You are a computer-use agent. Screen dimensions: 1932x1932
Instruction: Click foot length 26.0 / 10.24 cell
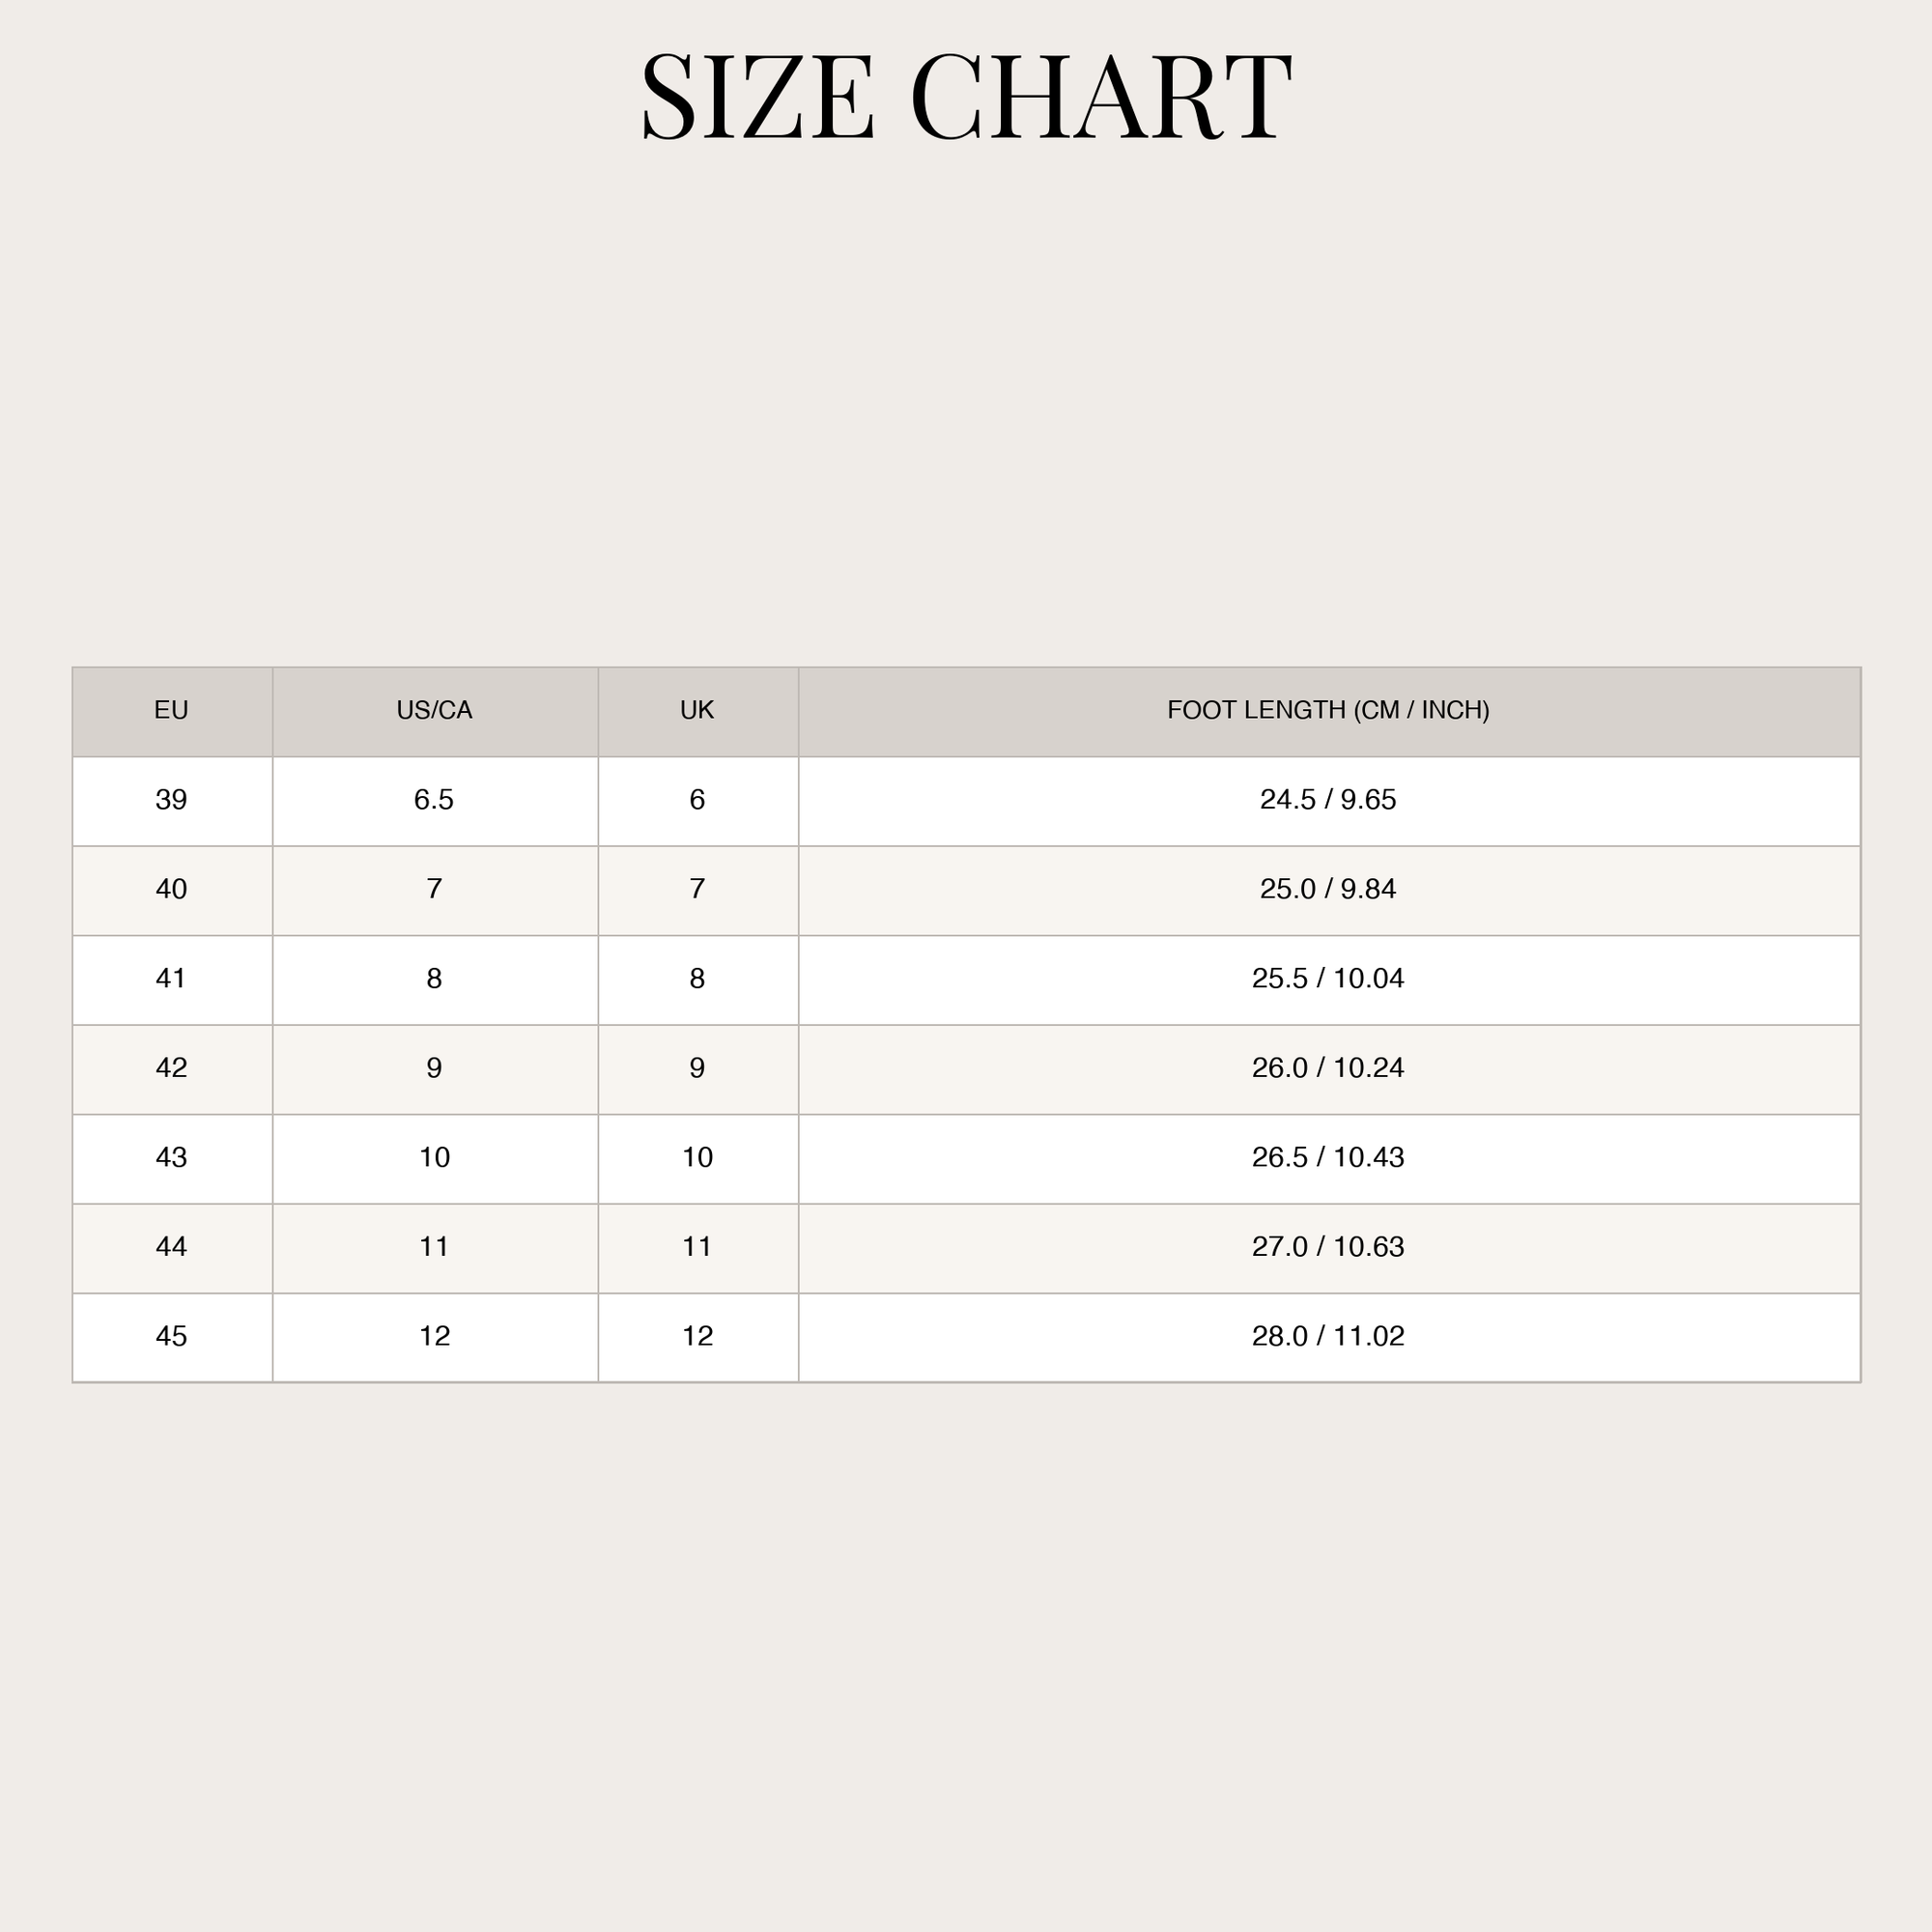[x=1329, y=1070]
